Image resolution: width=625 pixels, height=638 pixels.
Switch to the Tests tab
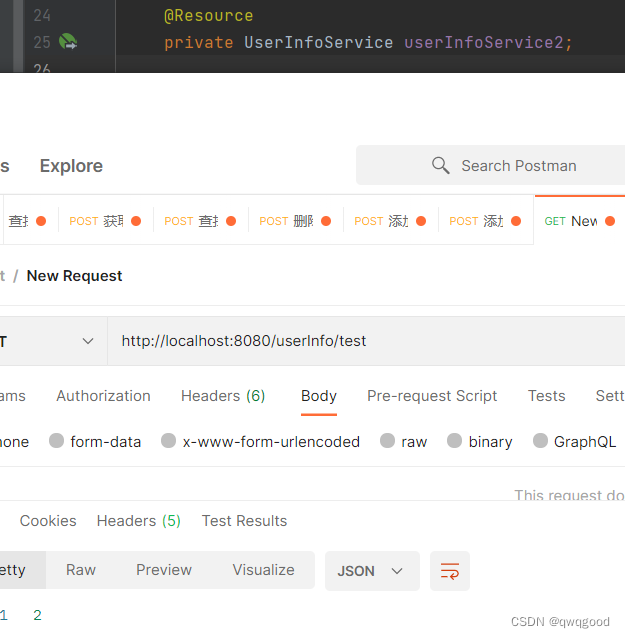pyautogui.click(x=546, y=396)
